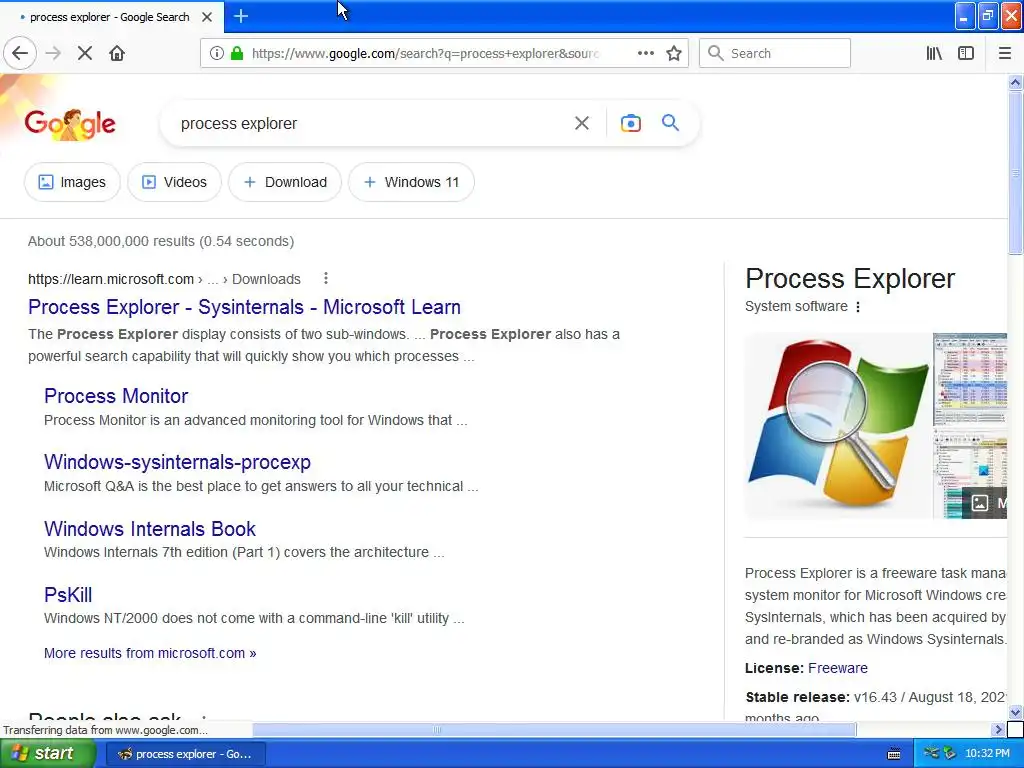The image size is (1024, 768).
Task: Open the Firefox home page
Action: click(117, 53)
